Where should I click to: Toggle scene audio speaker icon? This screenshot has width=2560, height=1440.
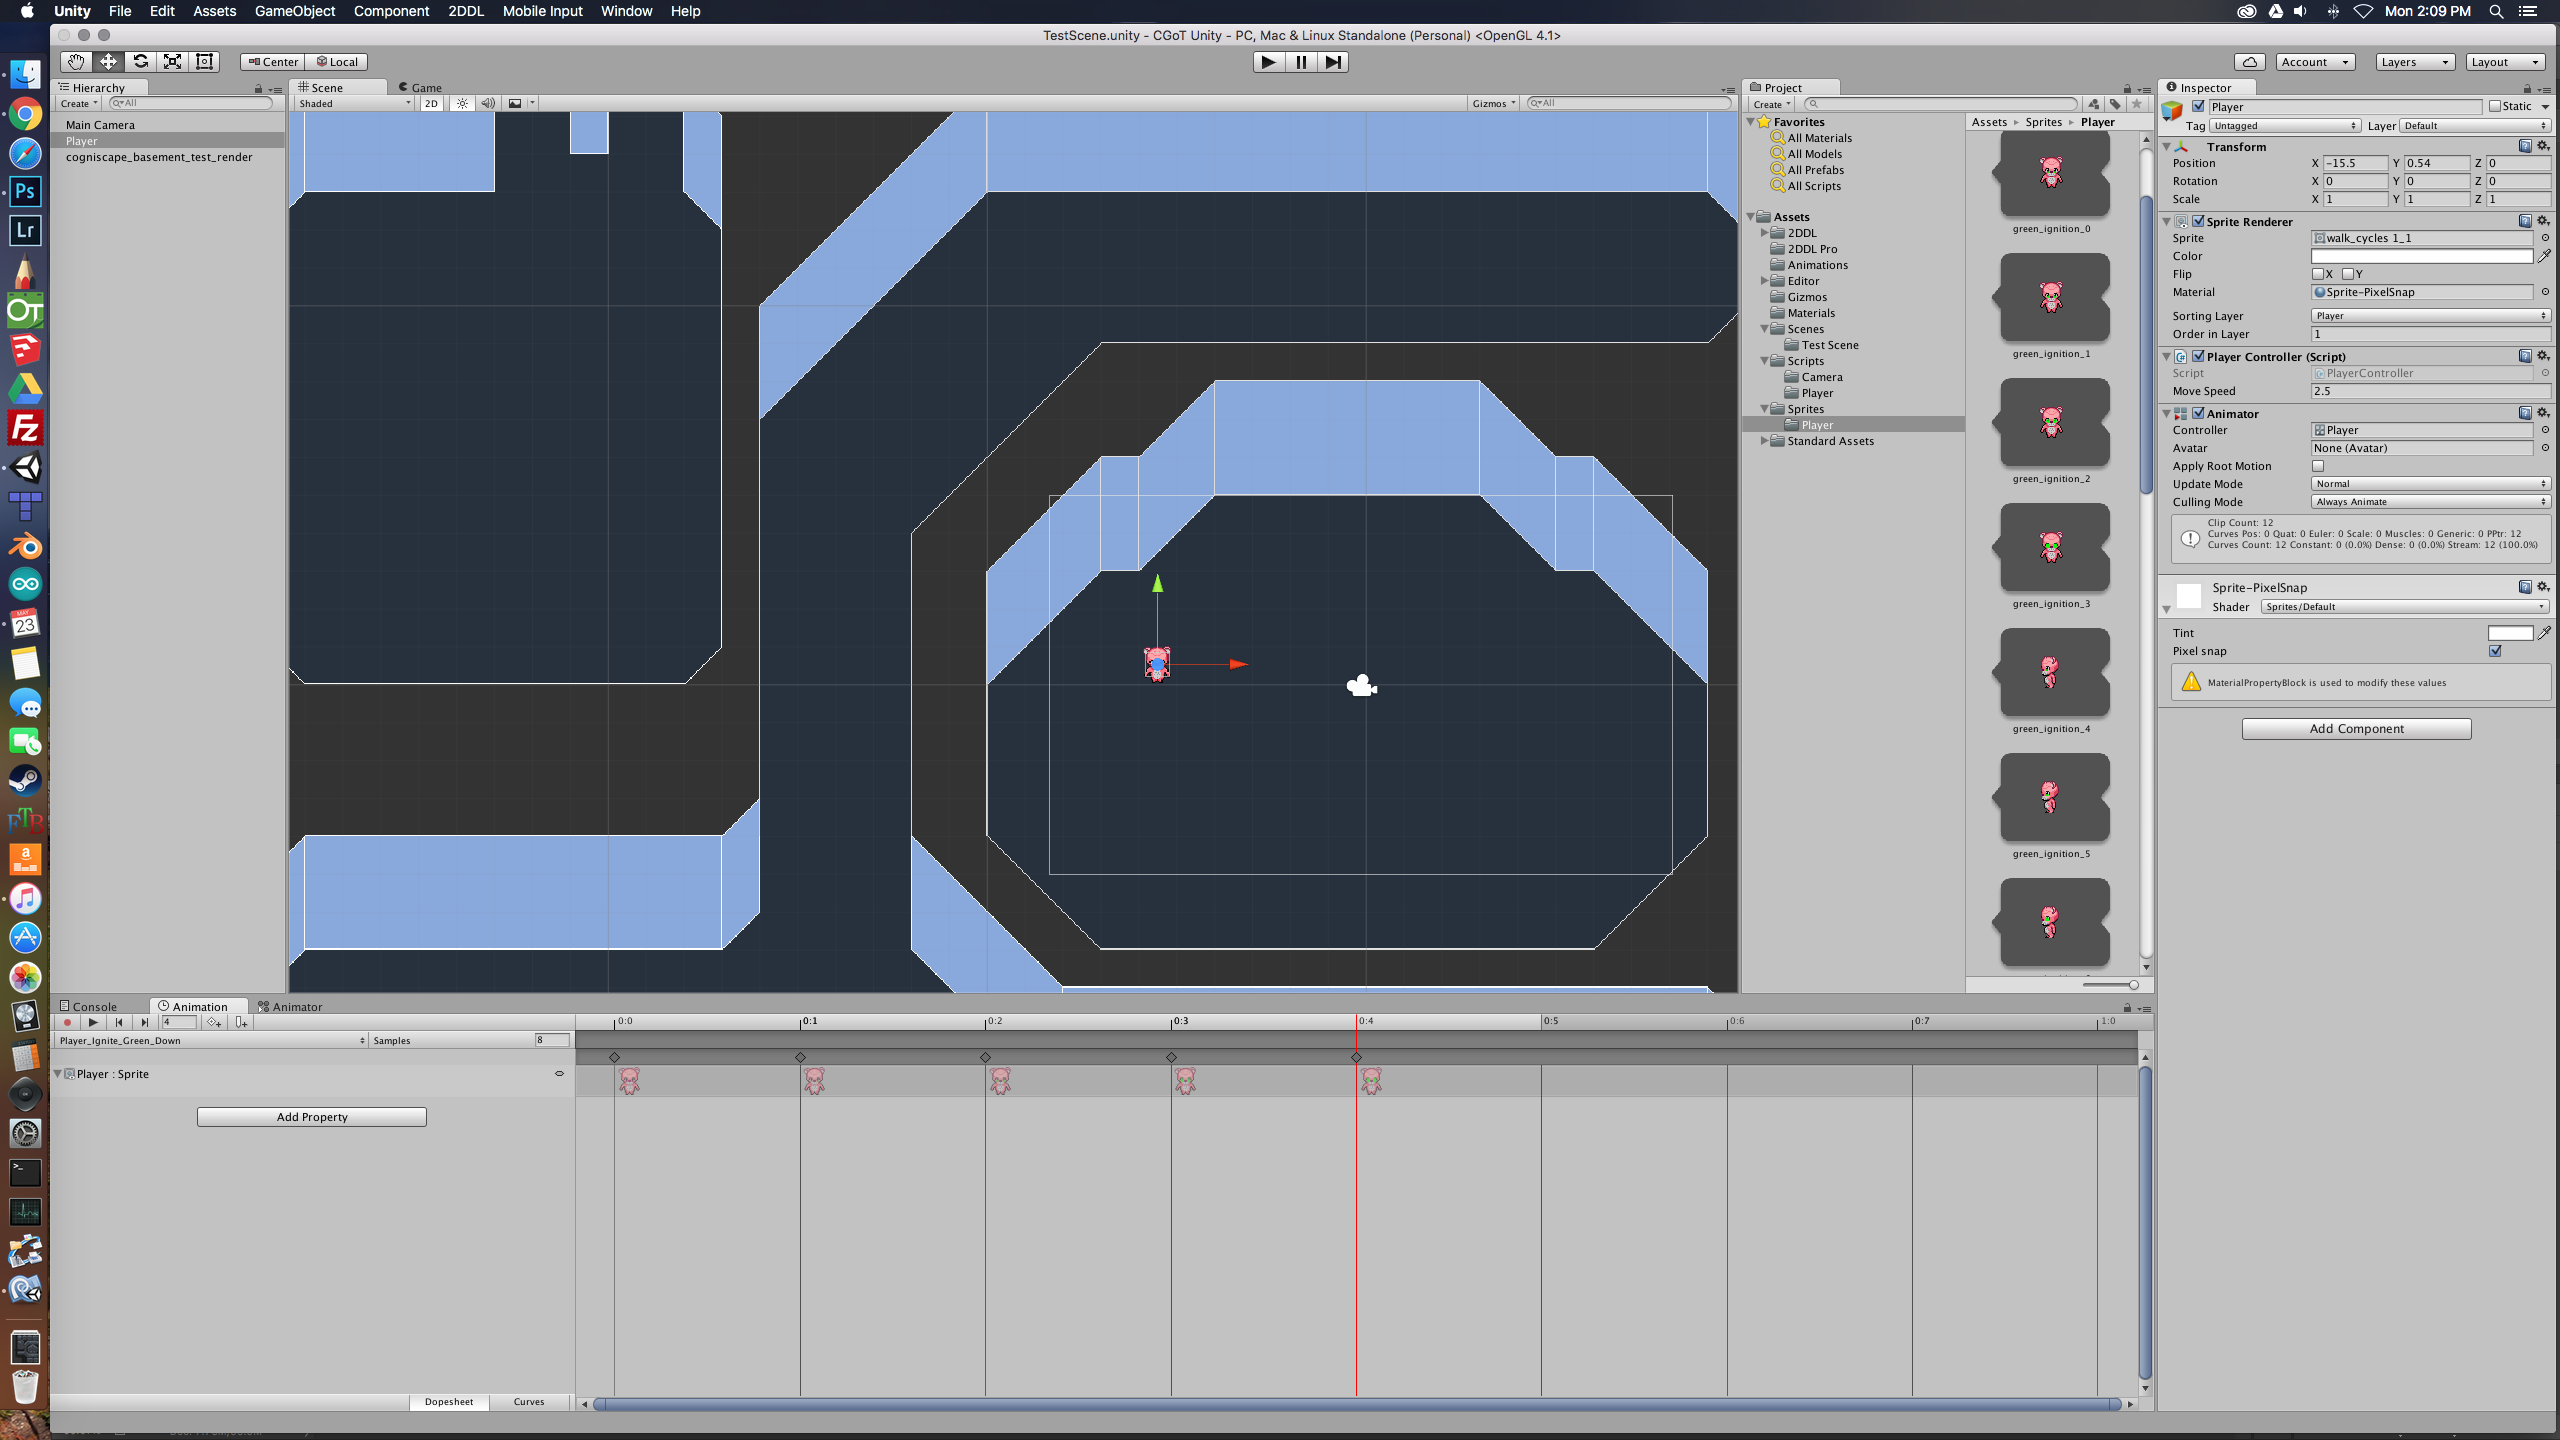488,103
